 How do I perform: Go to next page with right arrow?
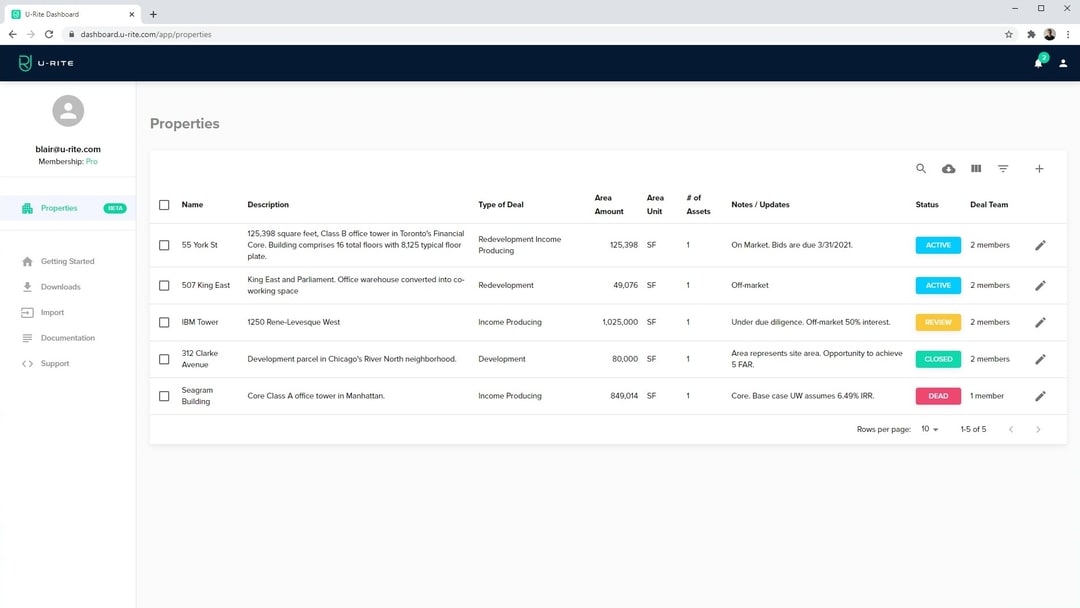coord(1038,429)
